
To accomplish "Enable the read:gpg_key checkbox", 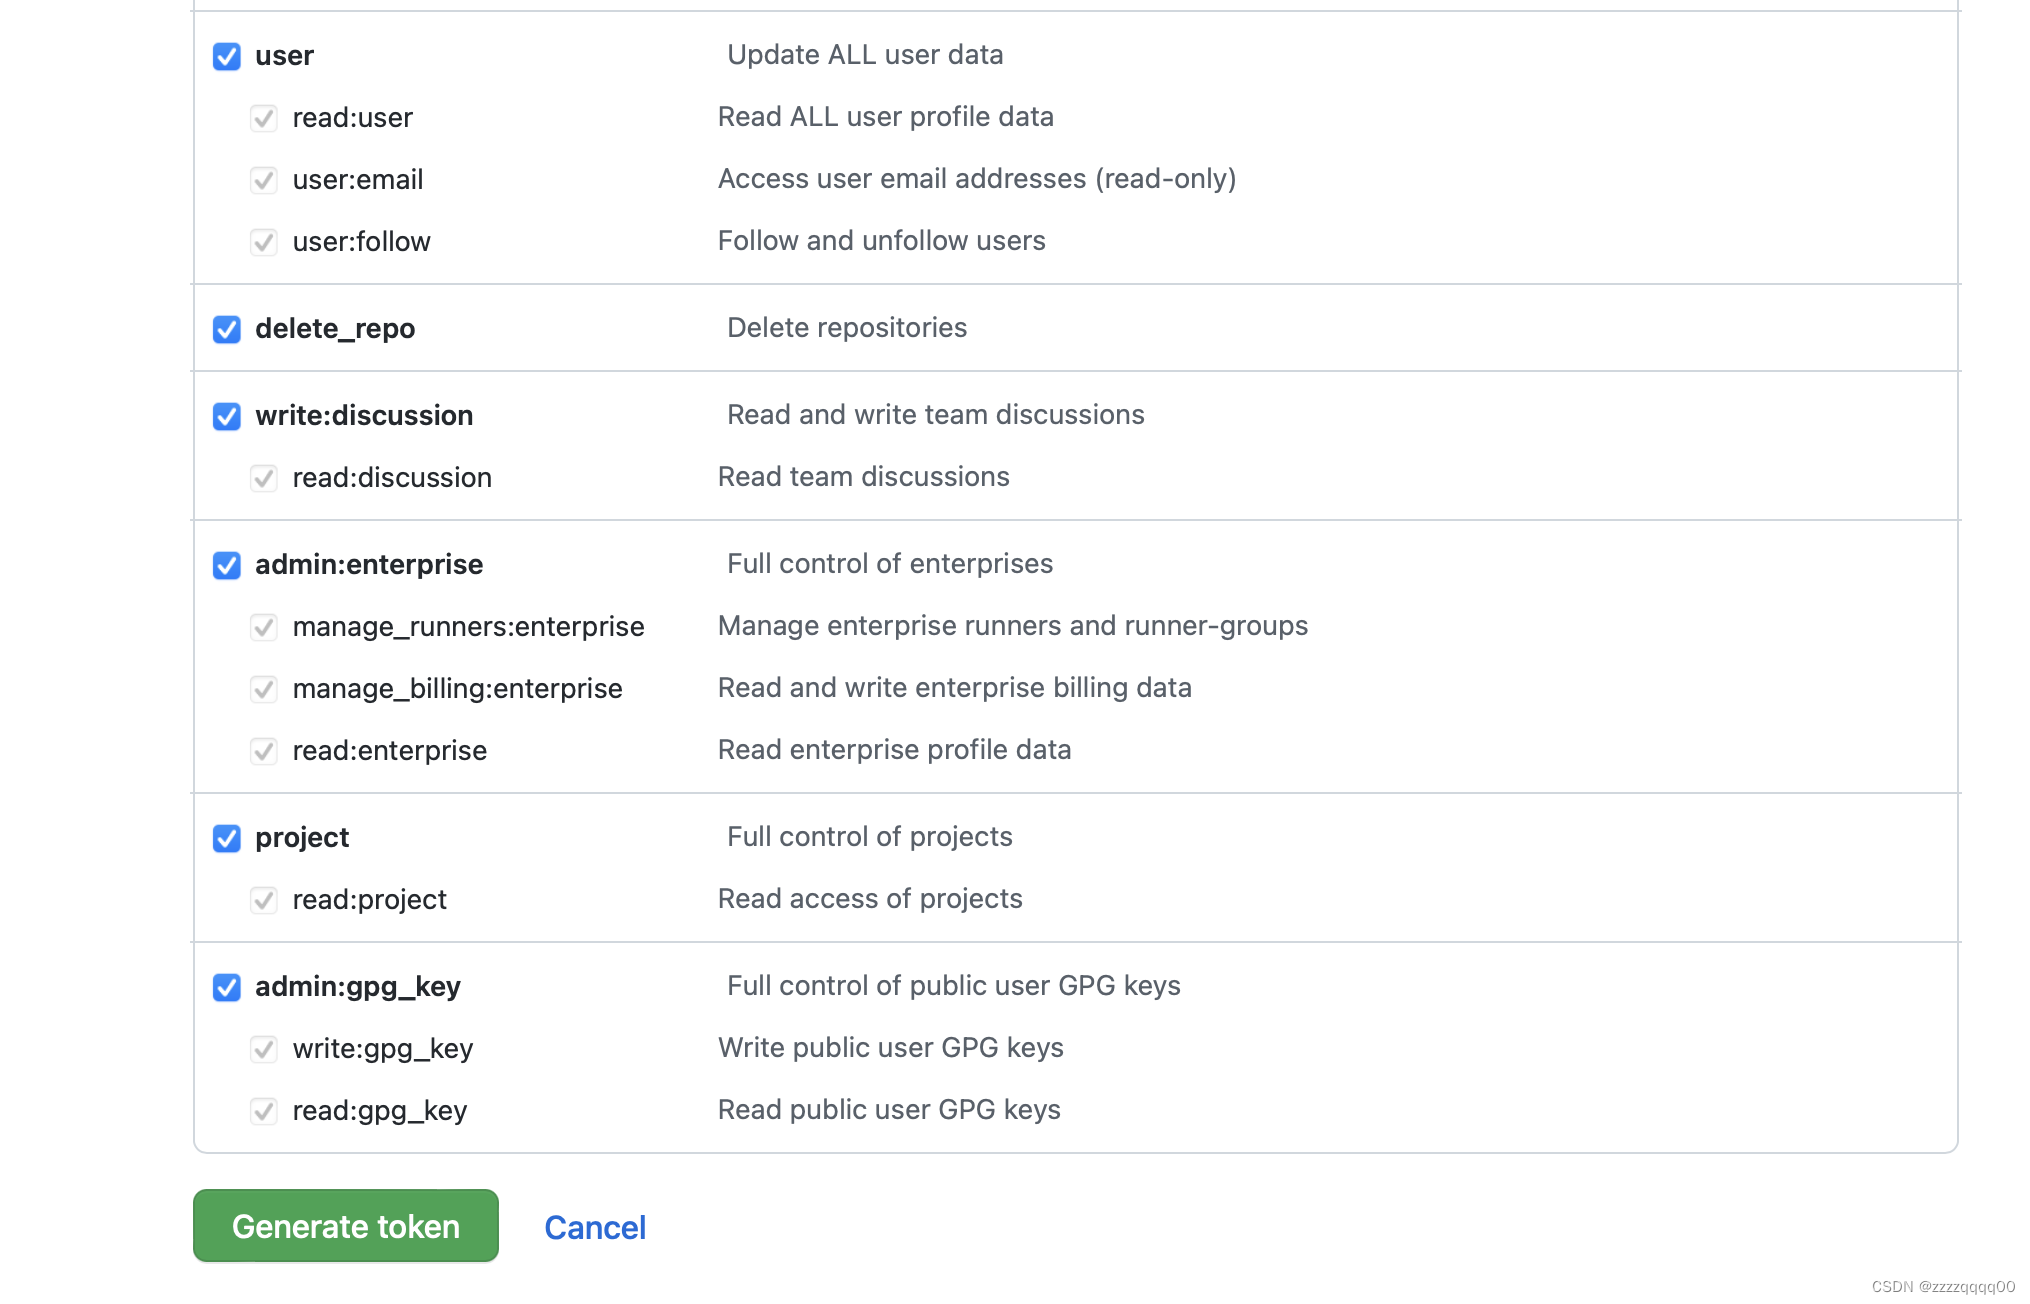I will click(263, 1111).
